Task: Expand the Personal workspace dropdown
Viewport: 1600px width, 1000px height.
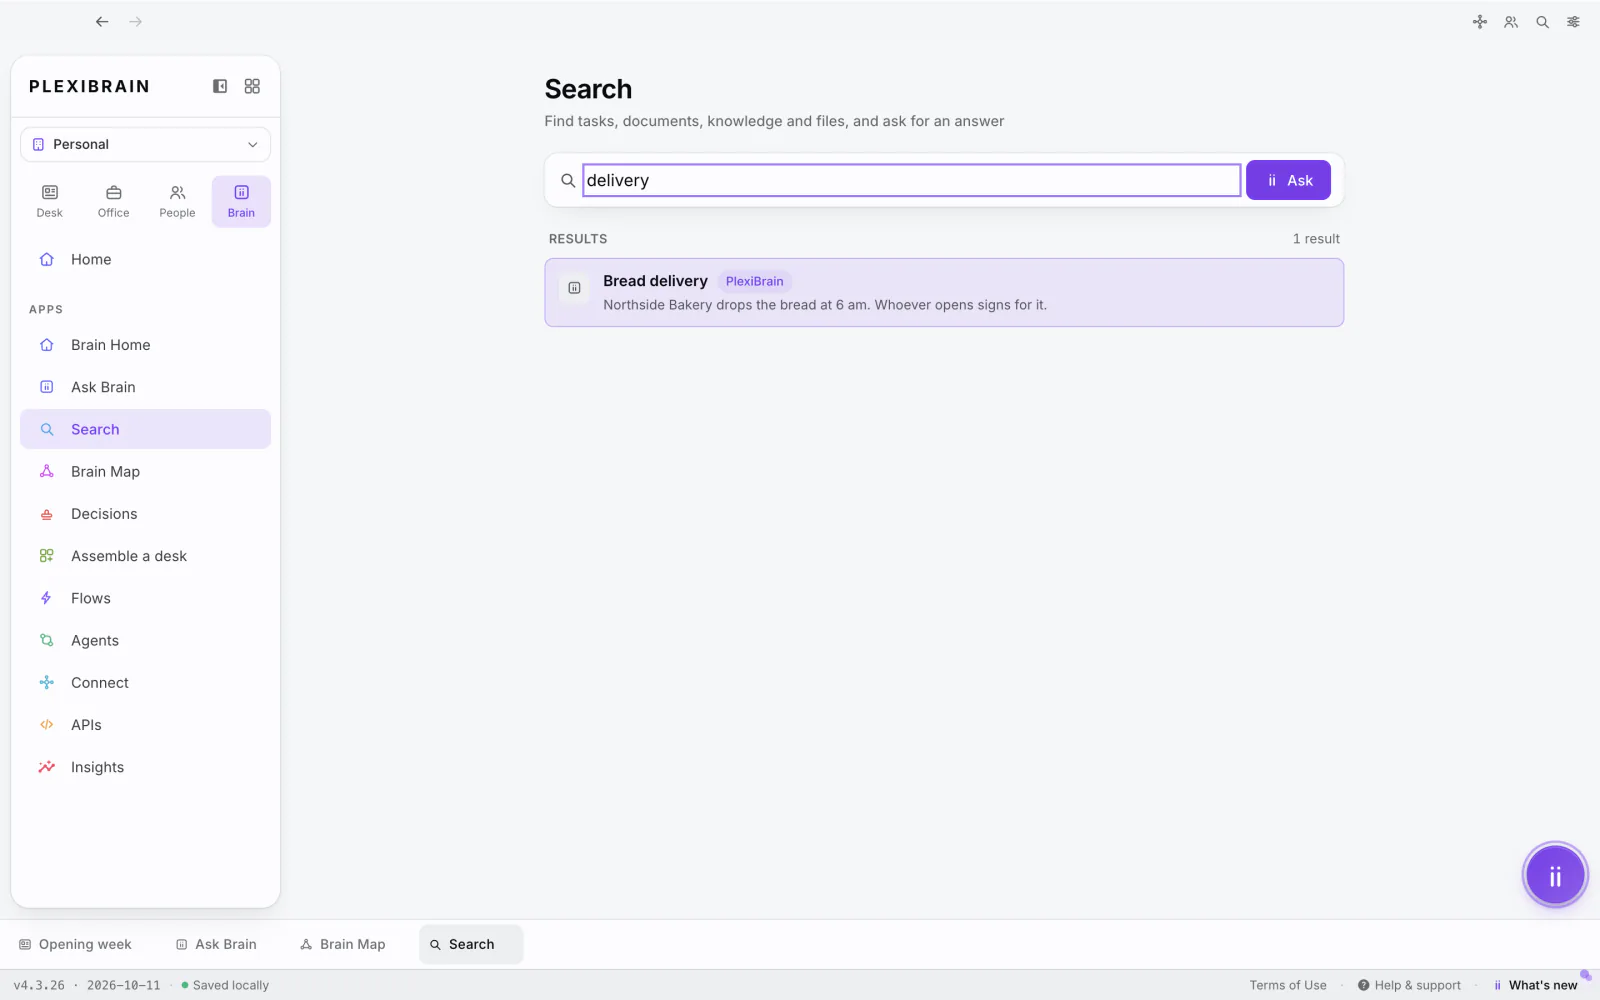Action: click(x=145, y=144)
